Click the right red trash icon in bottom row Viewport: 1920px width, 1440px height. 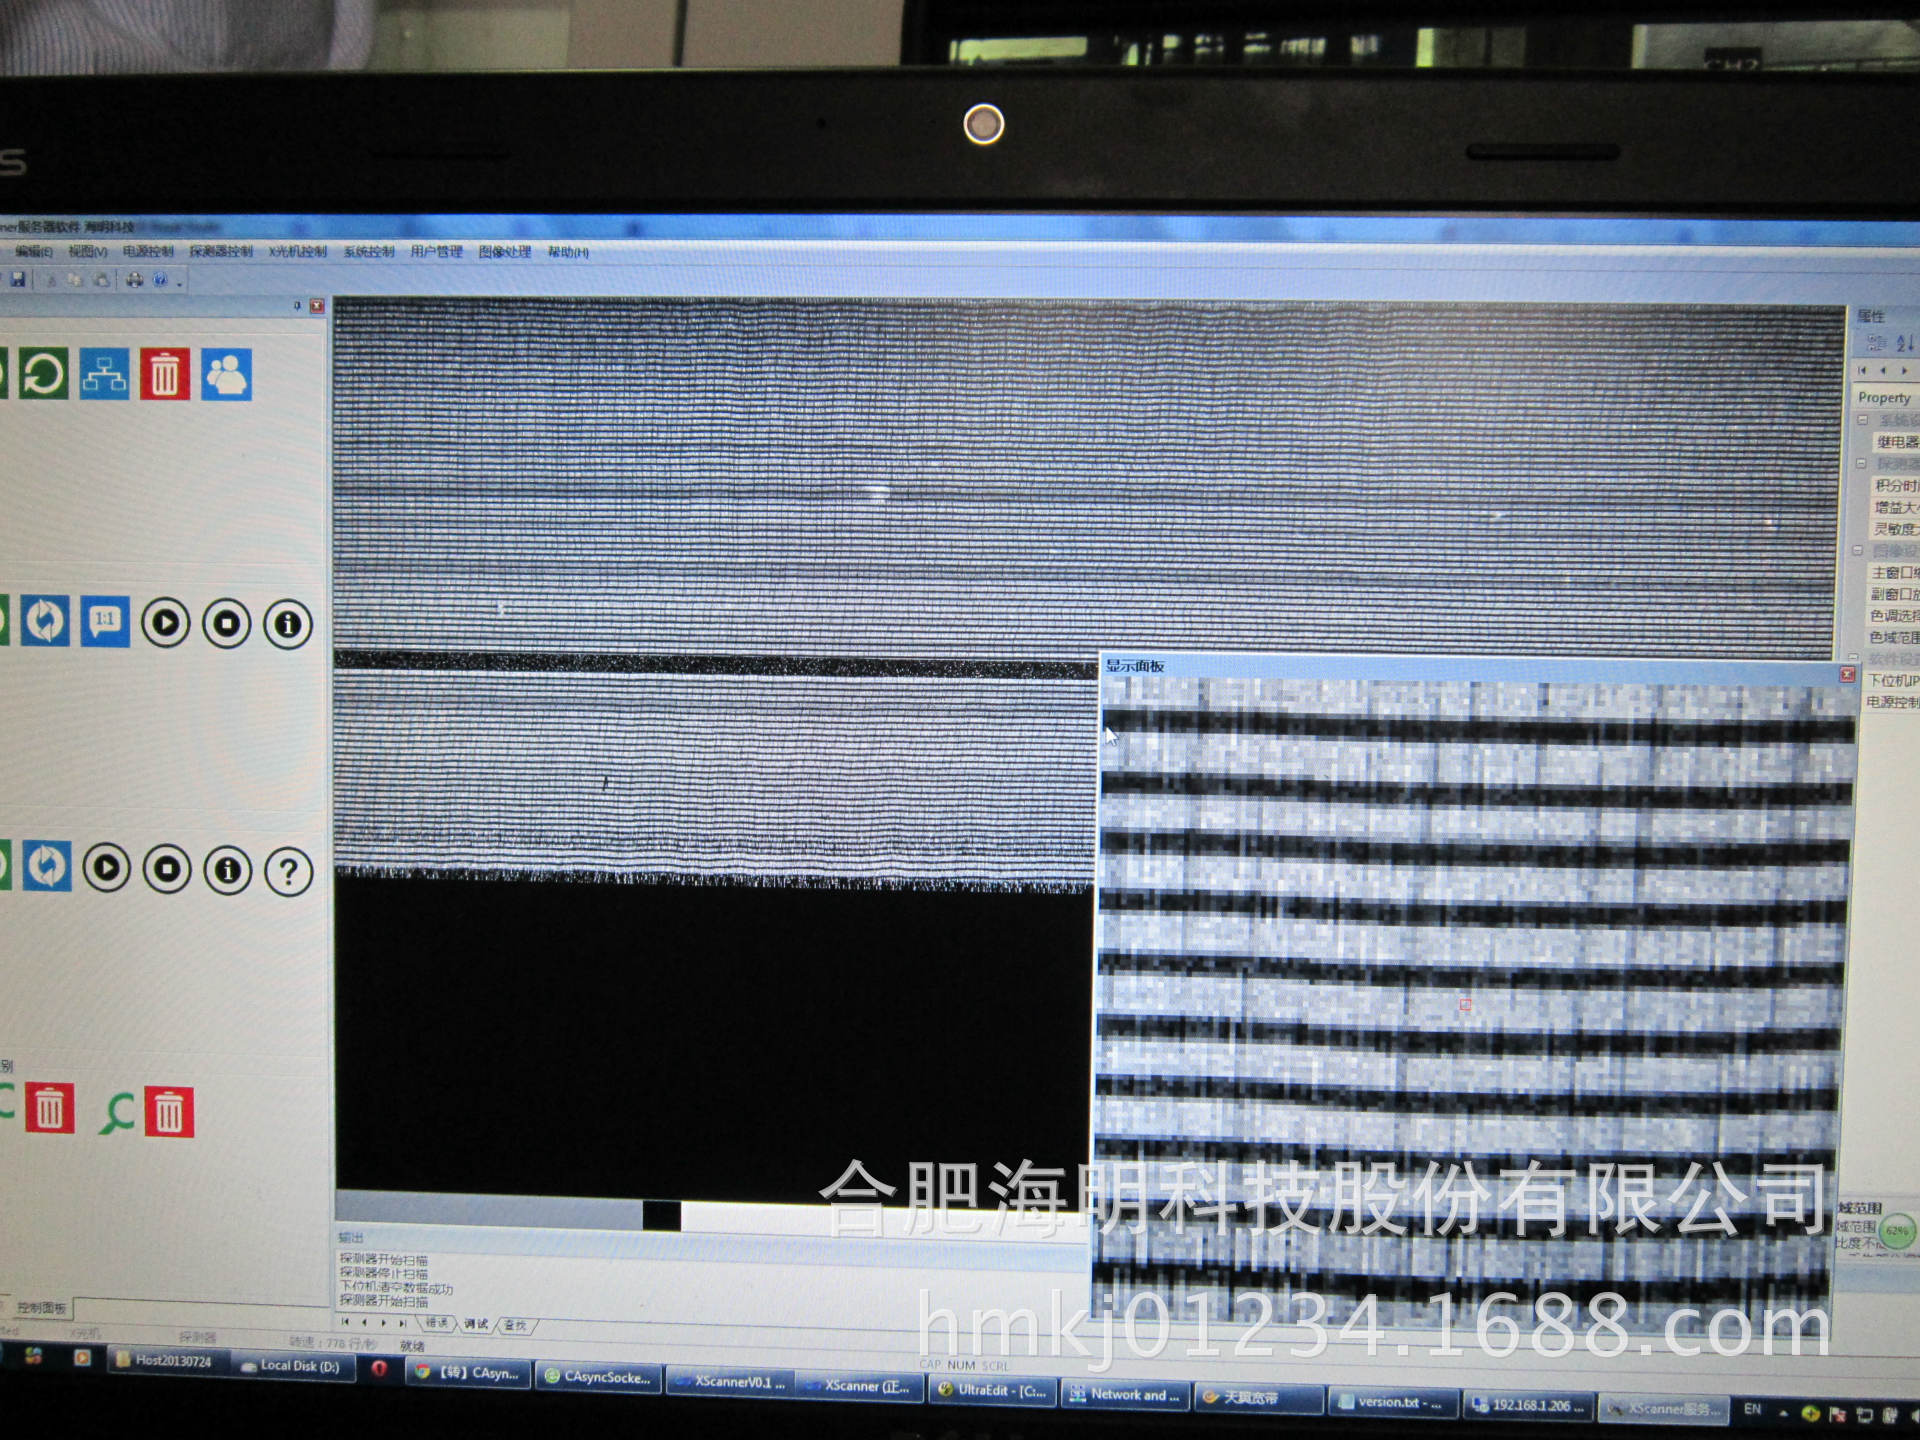(169, 1112)
